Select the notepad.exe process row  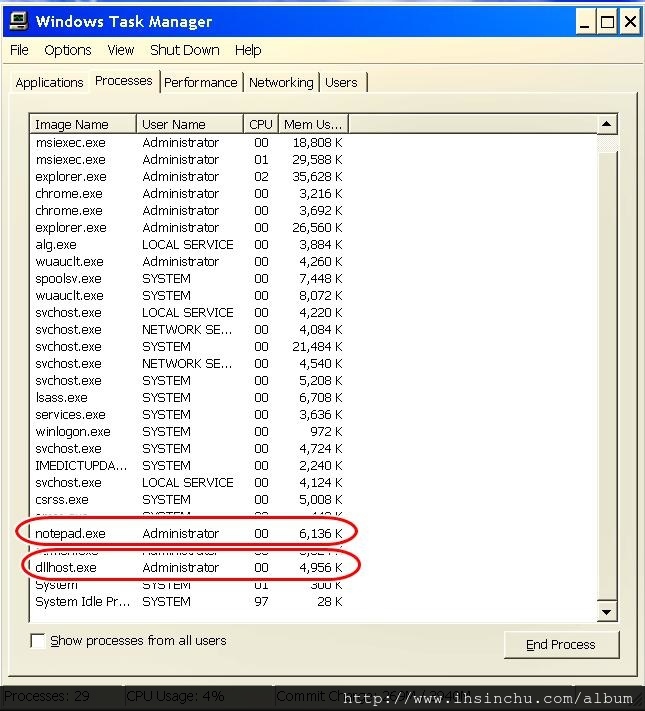coord(189,533)
